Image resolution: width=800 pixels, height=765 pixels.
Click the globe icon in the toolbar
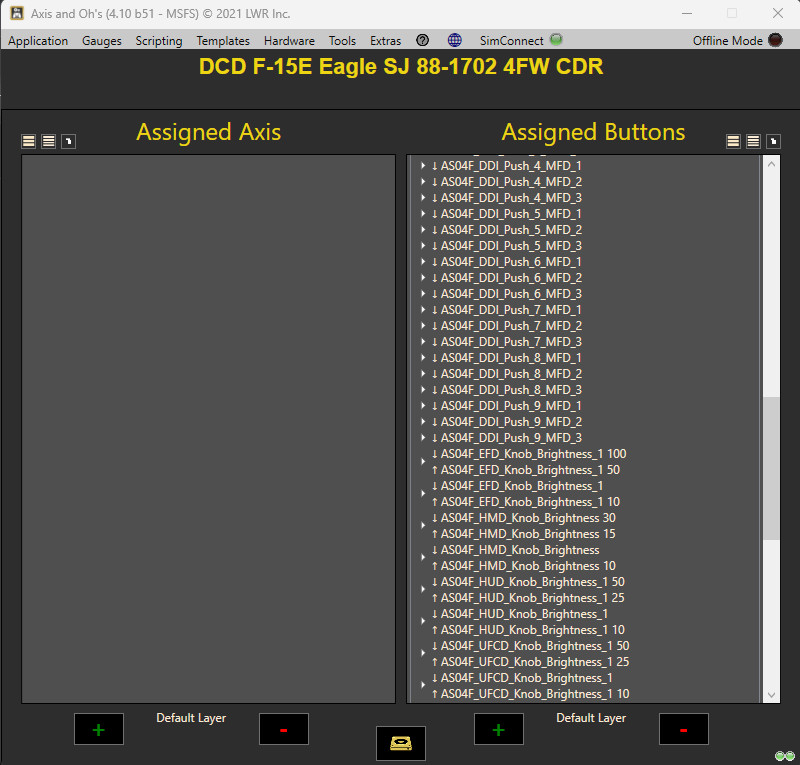[x=454, y=41]
